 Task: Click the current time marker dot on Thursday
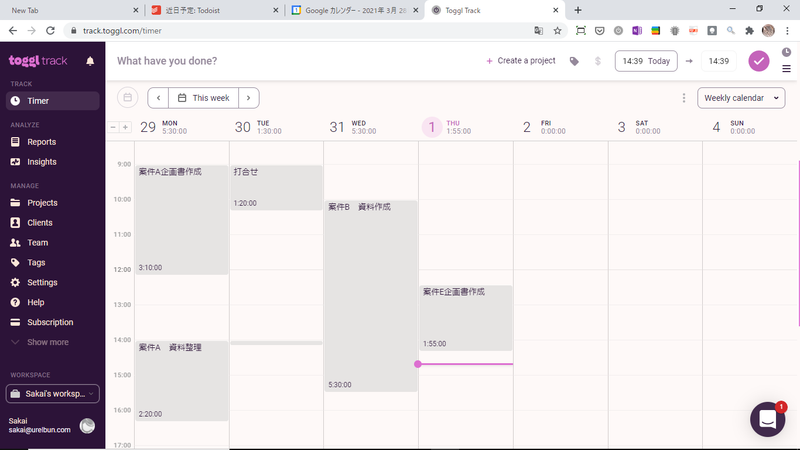coord(418,364)
